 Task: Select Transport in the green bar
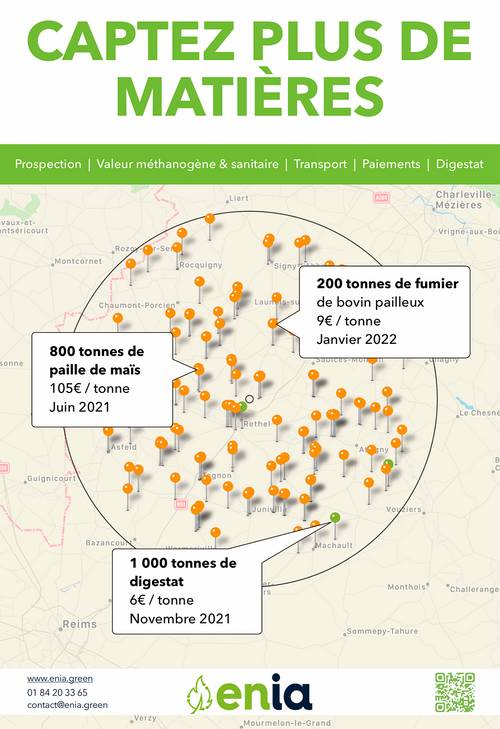(320, 164)
